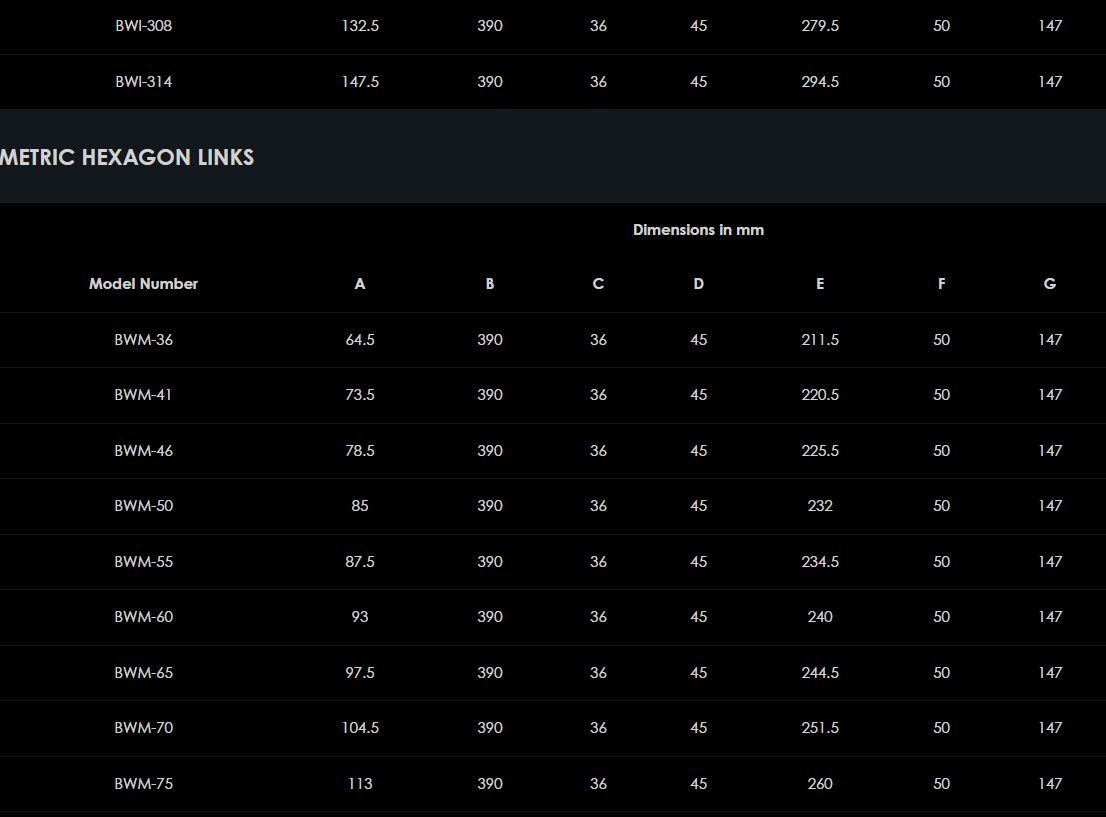
Task: Select the BWM-41 model number cell
Action: [x=143, y=395]
